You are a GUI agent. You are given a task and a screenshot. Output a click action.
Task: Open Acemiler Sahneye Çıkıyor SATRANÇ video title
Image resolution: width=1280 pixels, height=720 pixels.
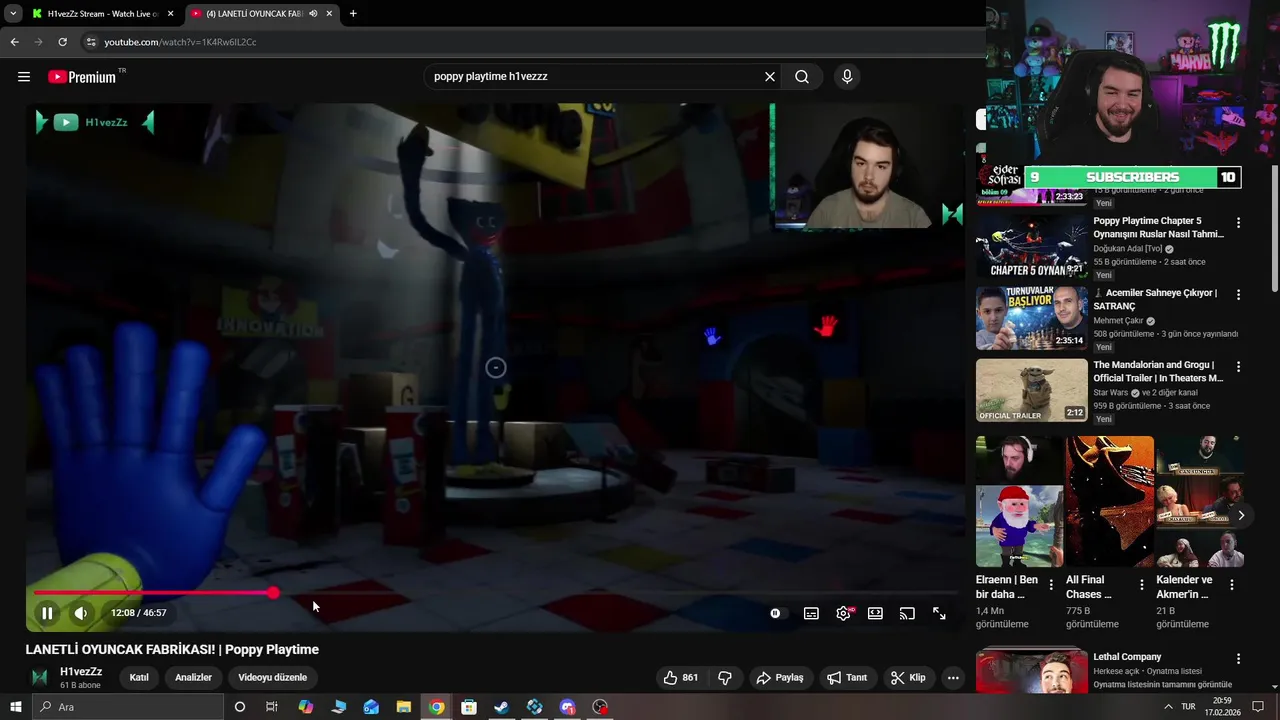pos(1155,299)
